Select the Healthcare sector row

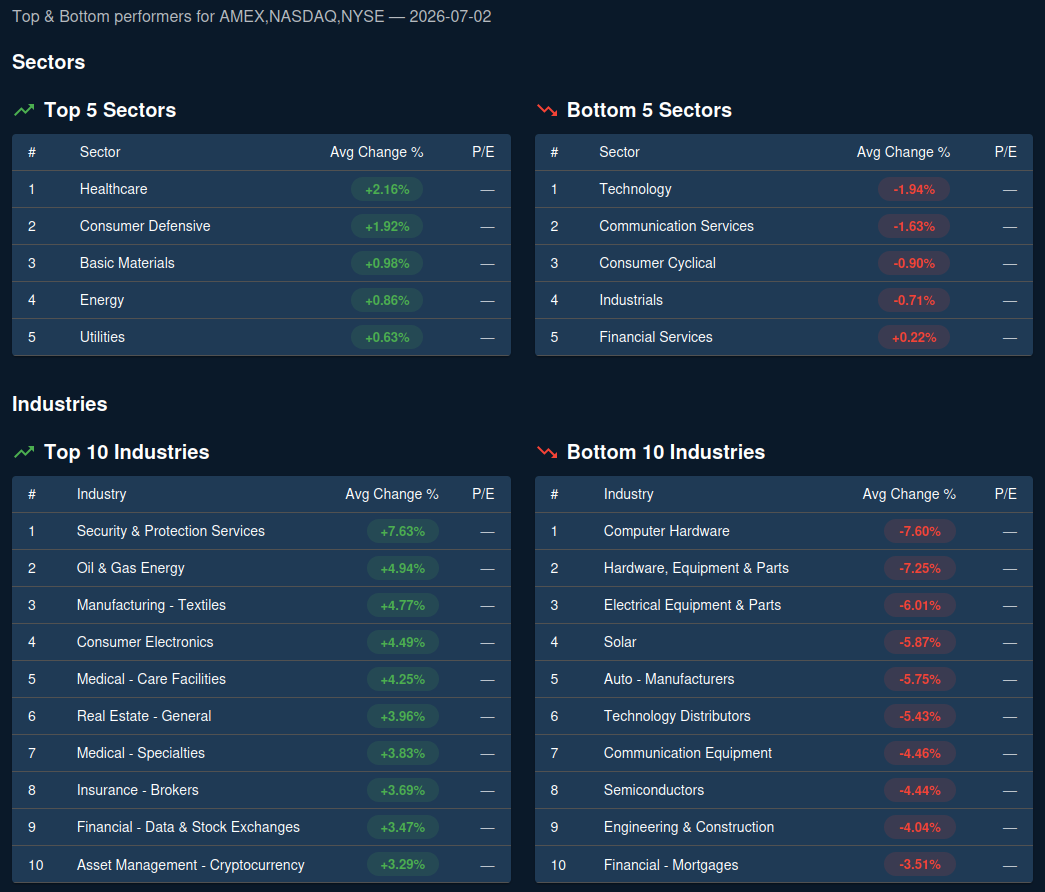(x=261, y=189)
